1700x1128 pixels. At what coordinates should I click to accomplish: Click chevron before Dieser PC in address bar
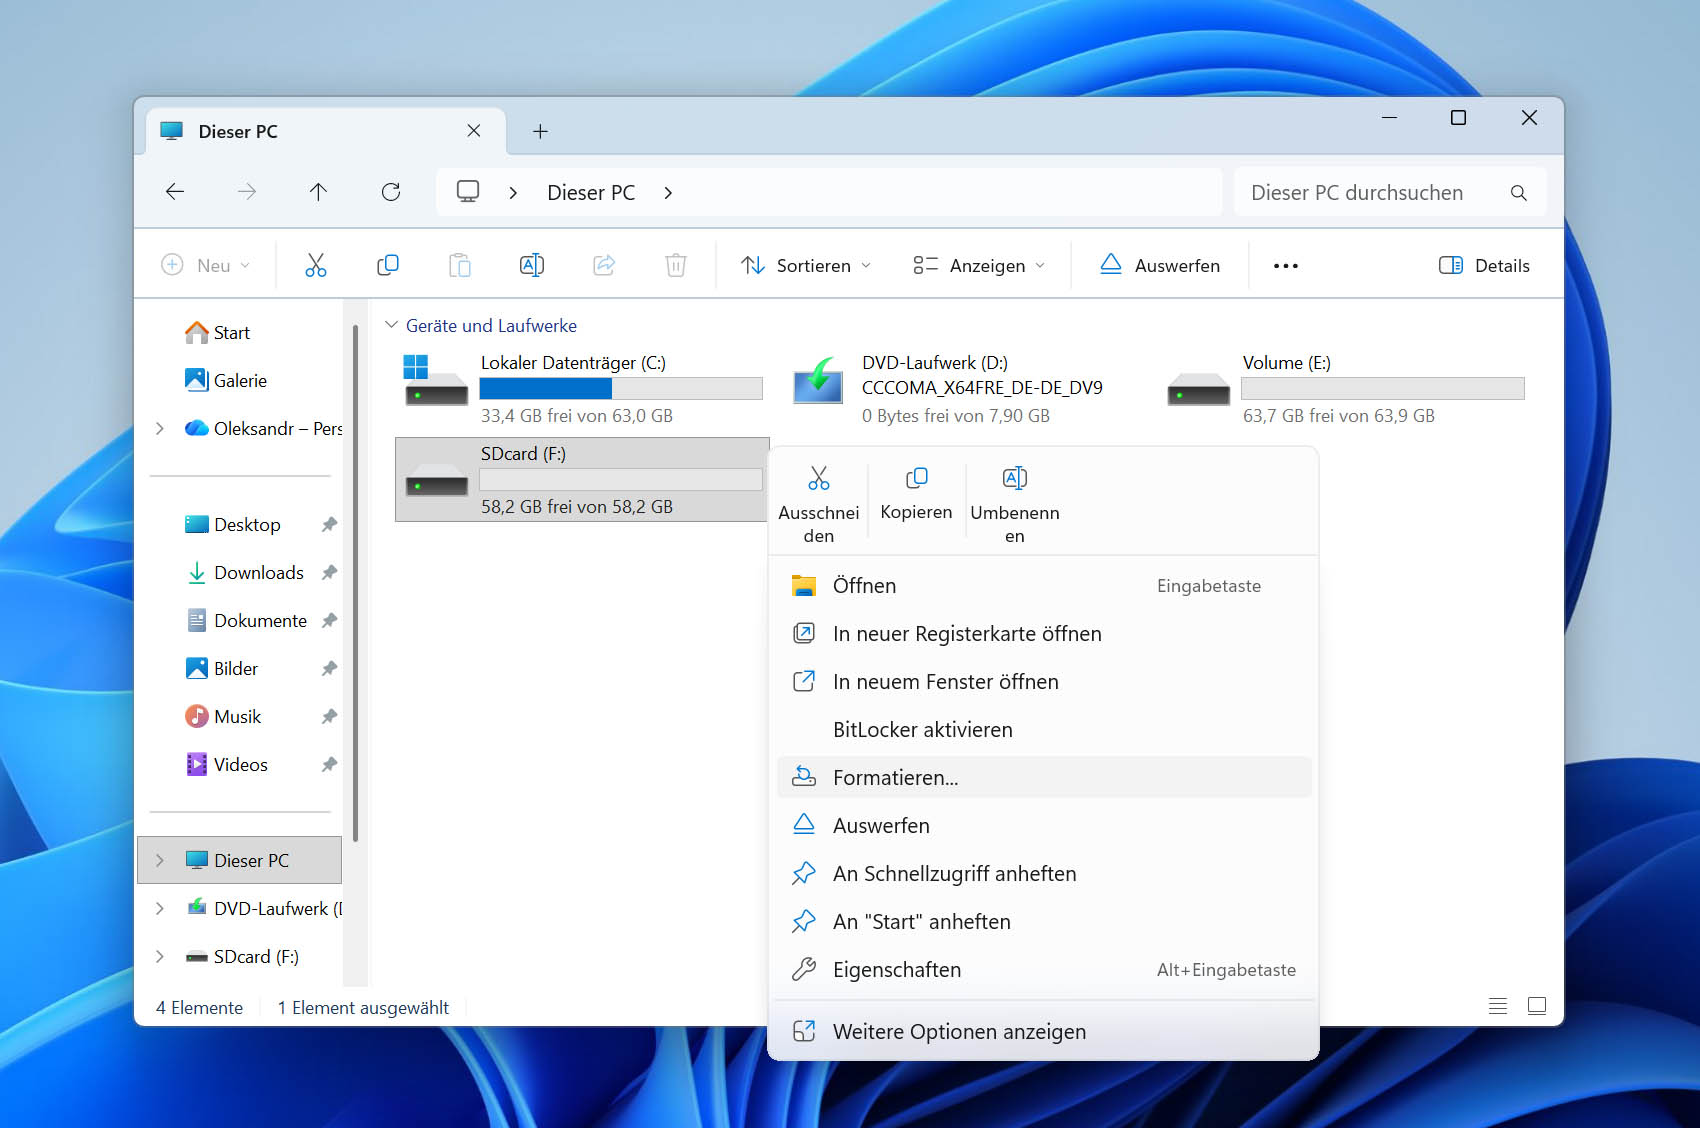pyautogui.click(x=513, y=193)
